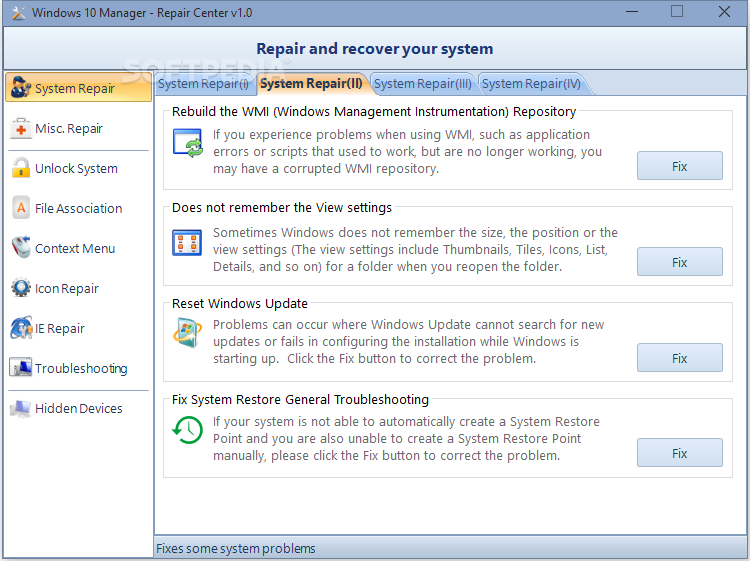
Task: Fix System Restore General Troubleshooting
Action: click(x=680, y=452)
